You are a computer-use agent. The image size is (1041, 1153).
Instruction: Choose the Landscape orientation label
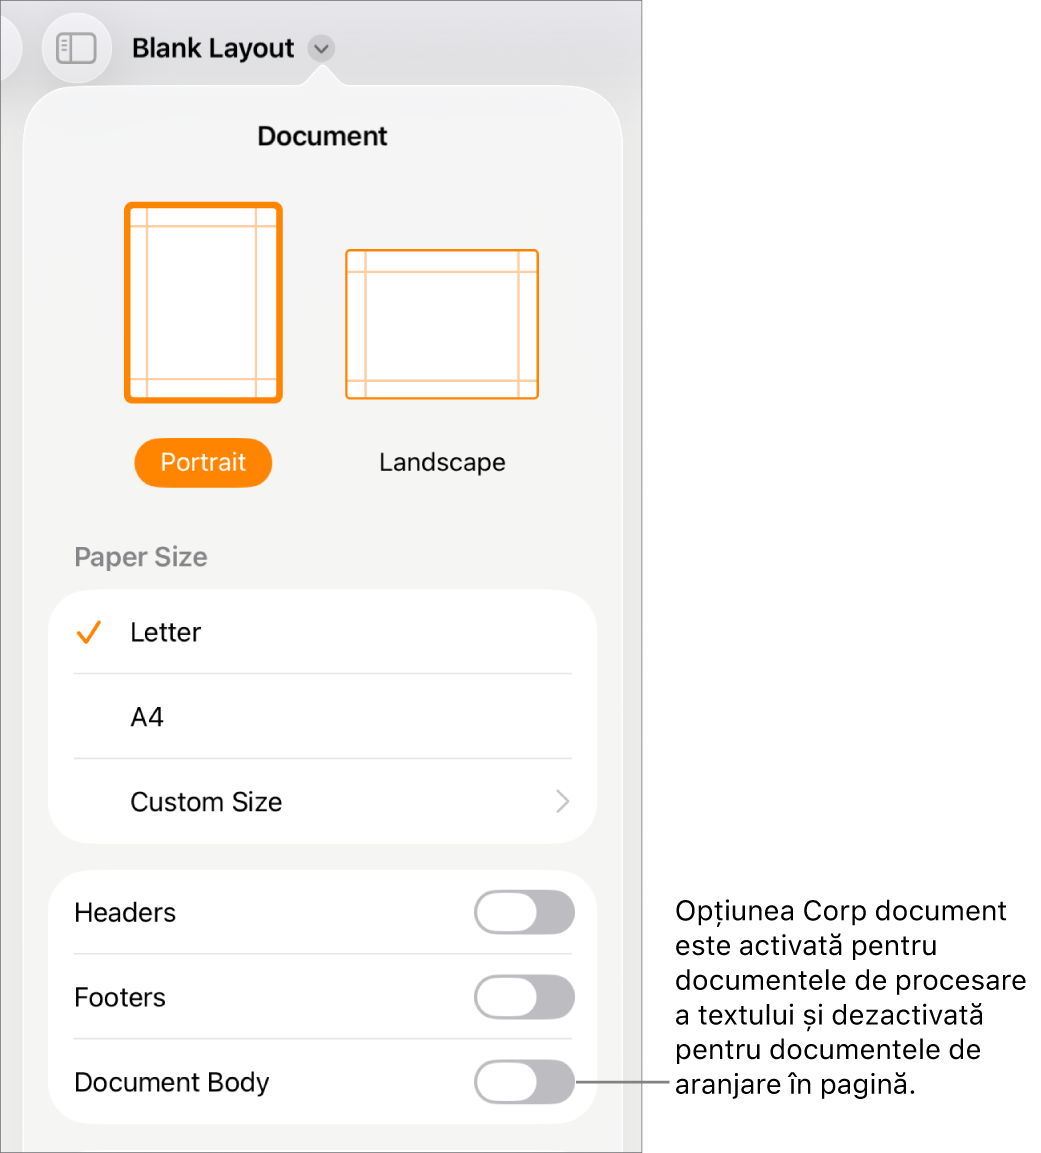(x=442, y=463)
